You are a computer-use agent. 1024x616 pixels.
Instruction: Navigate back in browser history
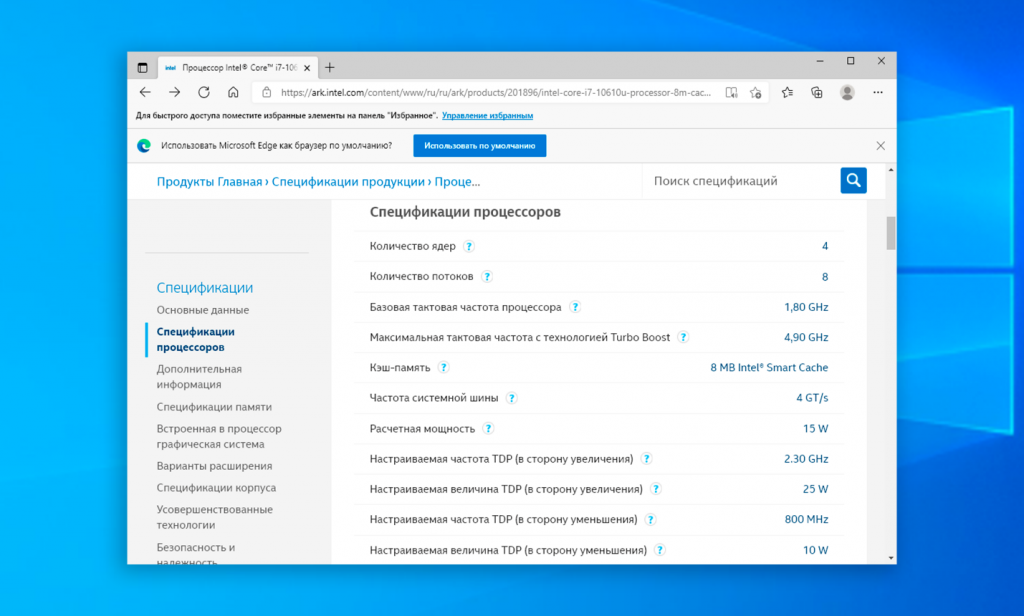[145, 92]
